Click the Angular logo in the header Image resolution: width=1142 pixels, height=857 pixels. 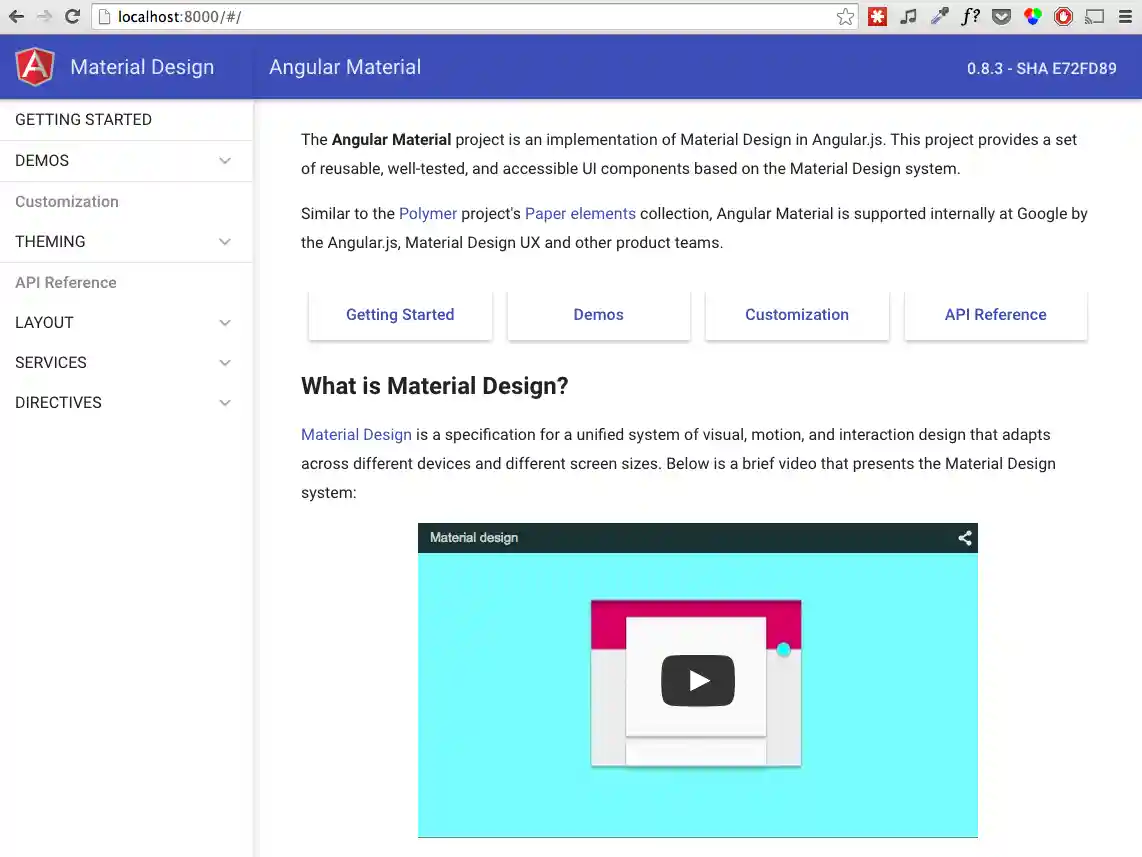35,66
